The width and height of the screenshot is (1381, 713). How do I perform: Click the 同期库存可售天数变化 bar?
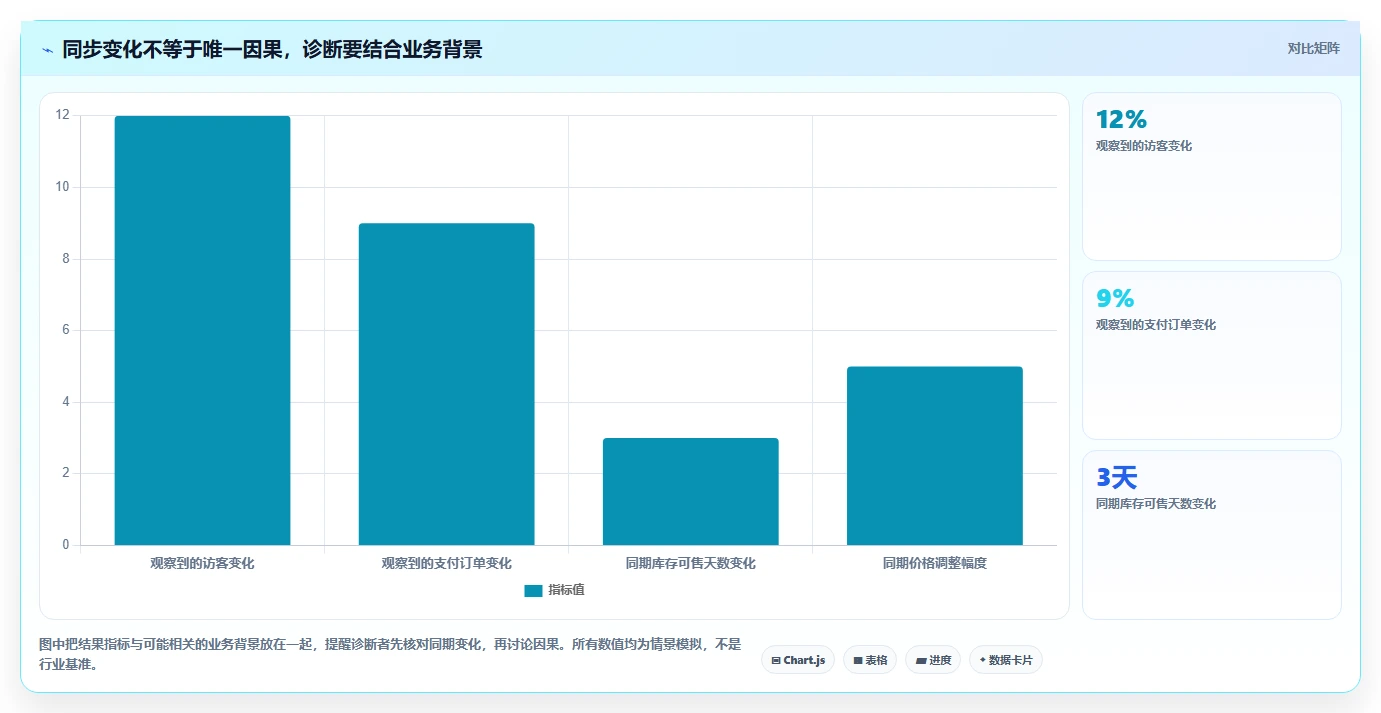690,491
